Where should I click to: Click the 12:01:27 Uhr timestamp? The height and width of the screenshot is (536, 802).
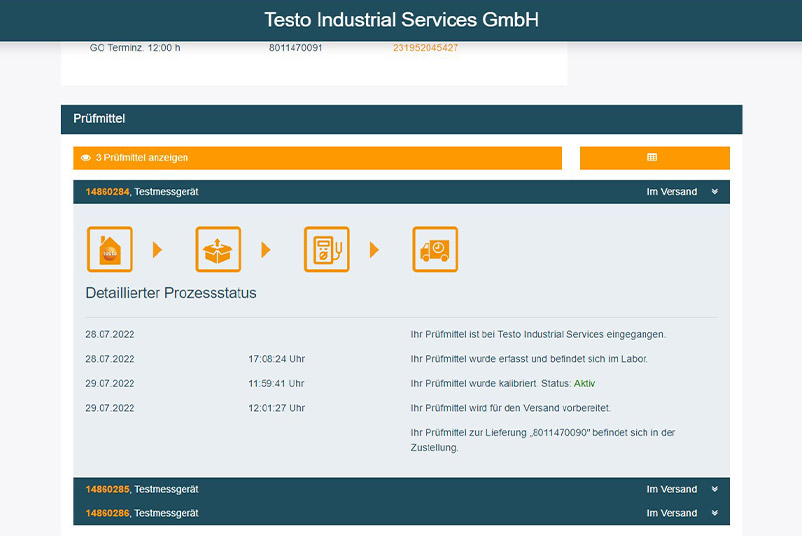pyautogui.click(x=277, y=408)
